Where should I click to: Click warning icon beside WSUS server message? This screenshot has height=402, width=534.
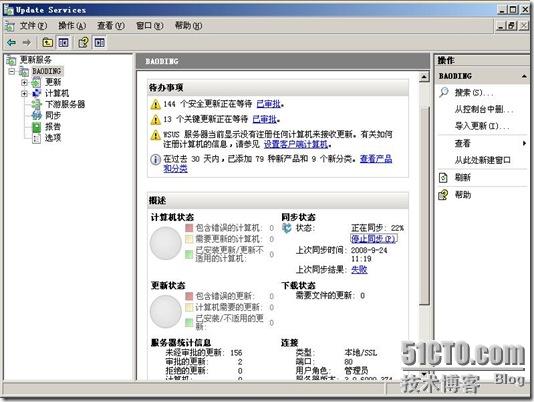[155, 135]
